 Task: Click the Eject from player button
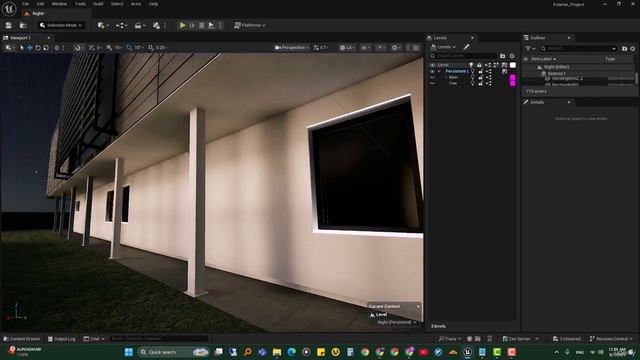pos(211,25)
